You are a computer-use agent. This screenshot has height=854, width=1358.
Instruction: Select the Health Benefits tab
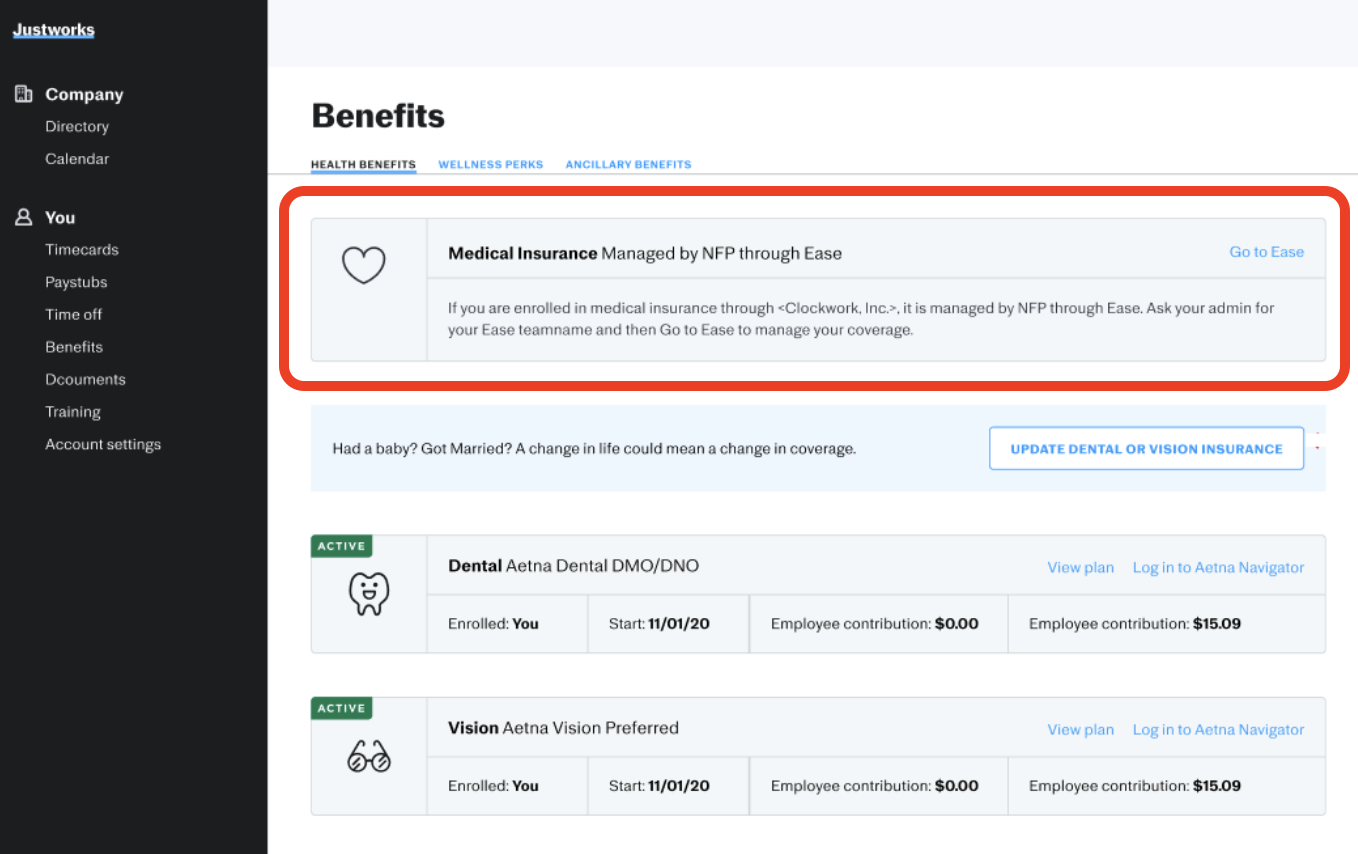point(363,162)
